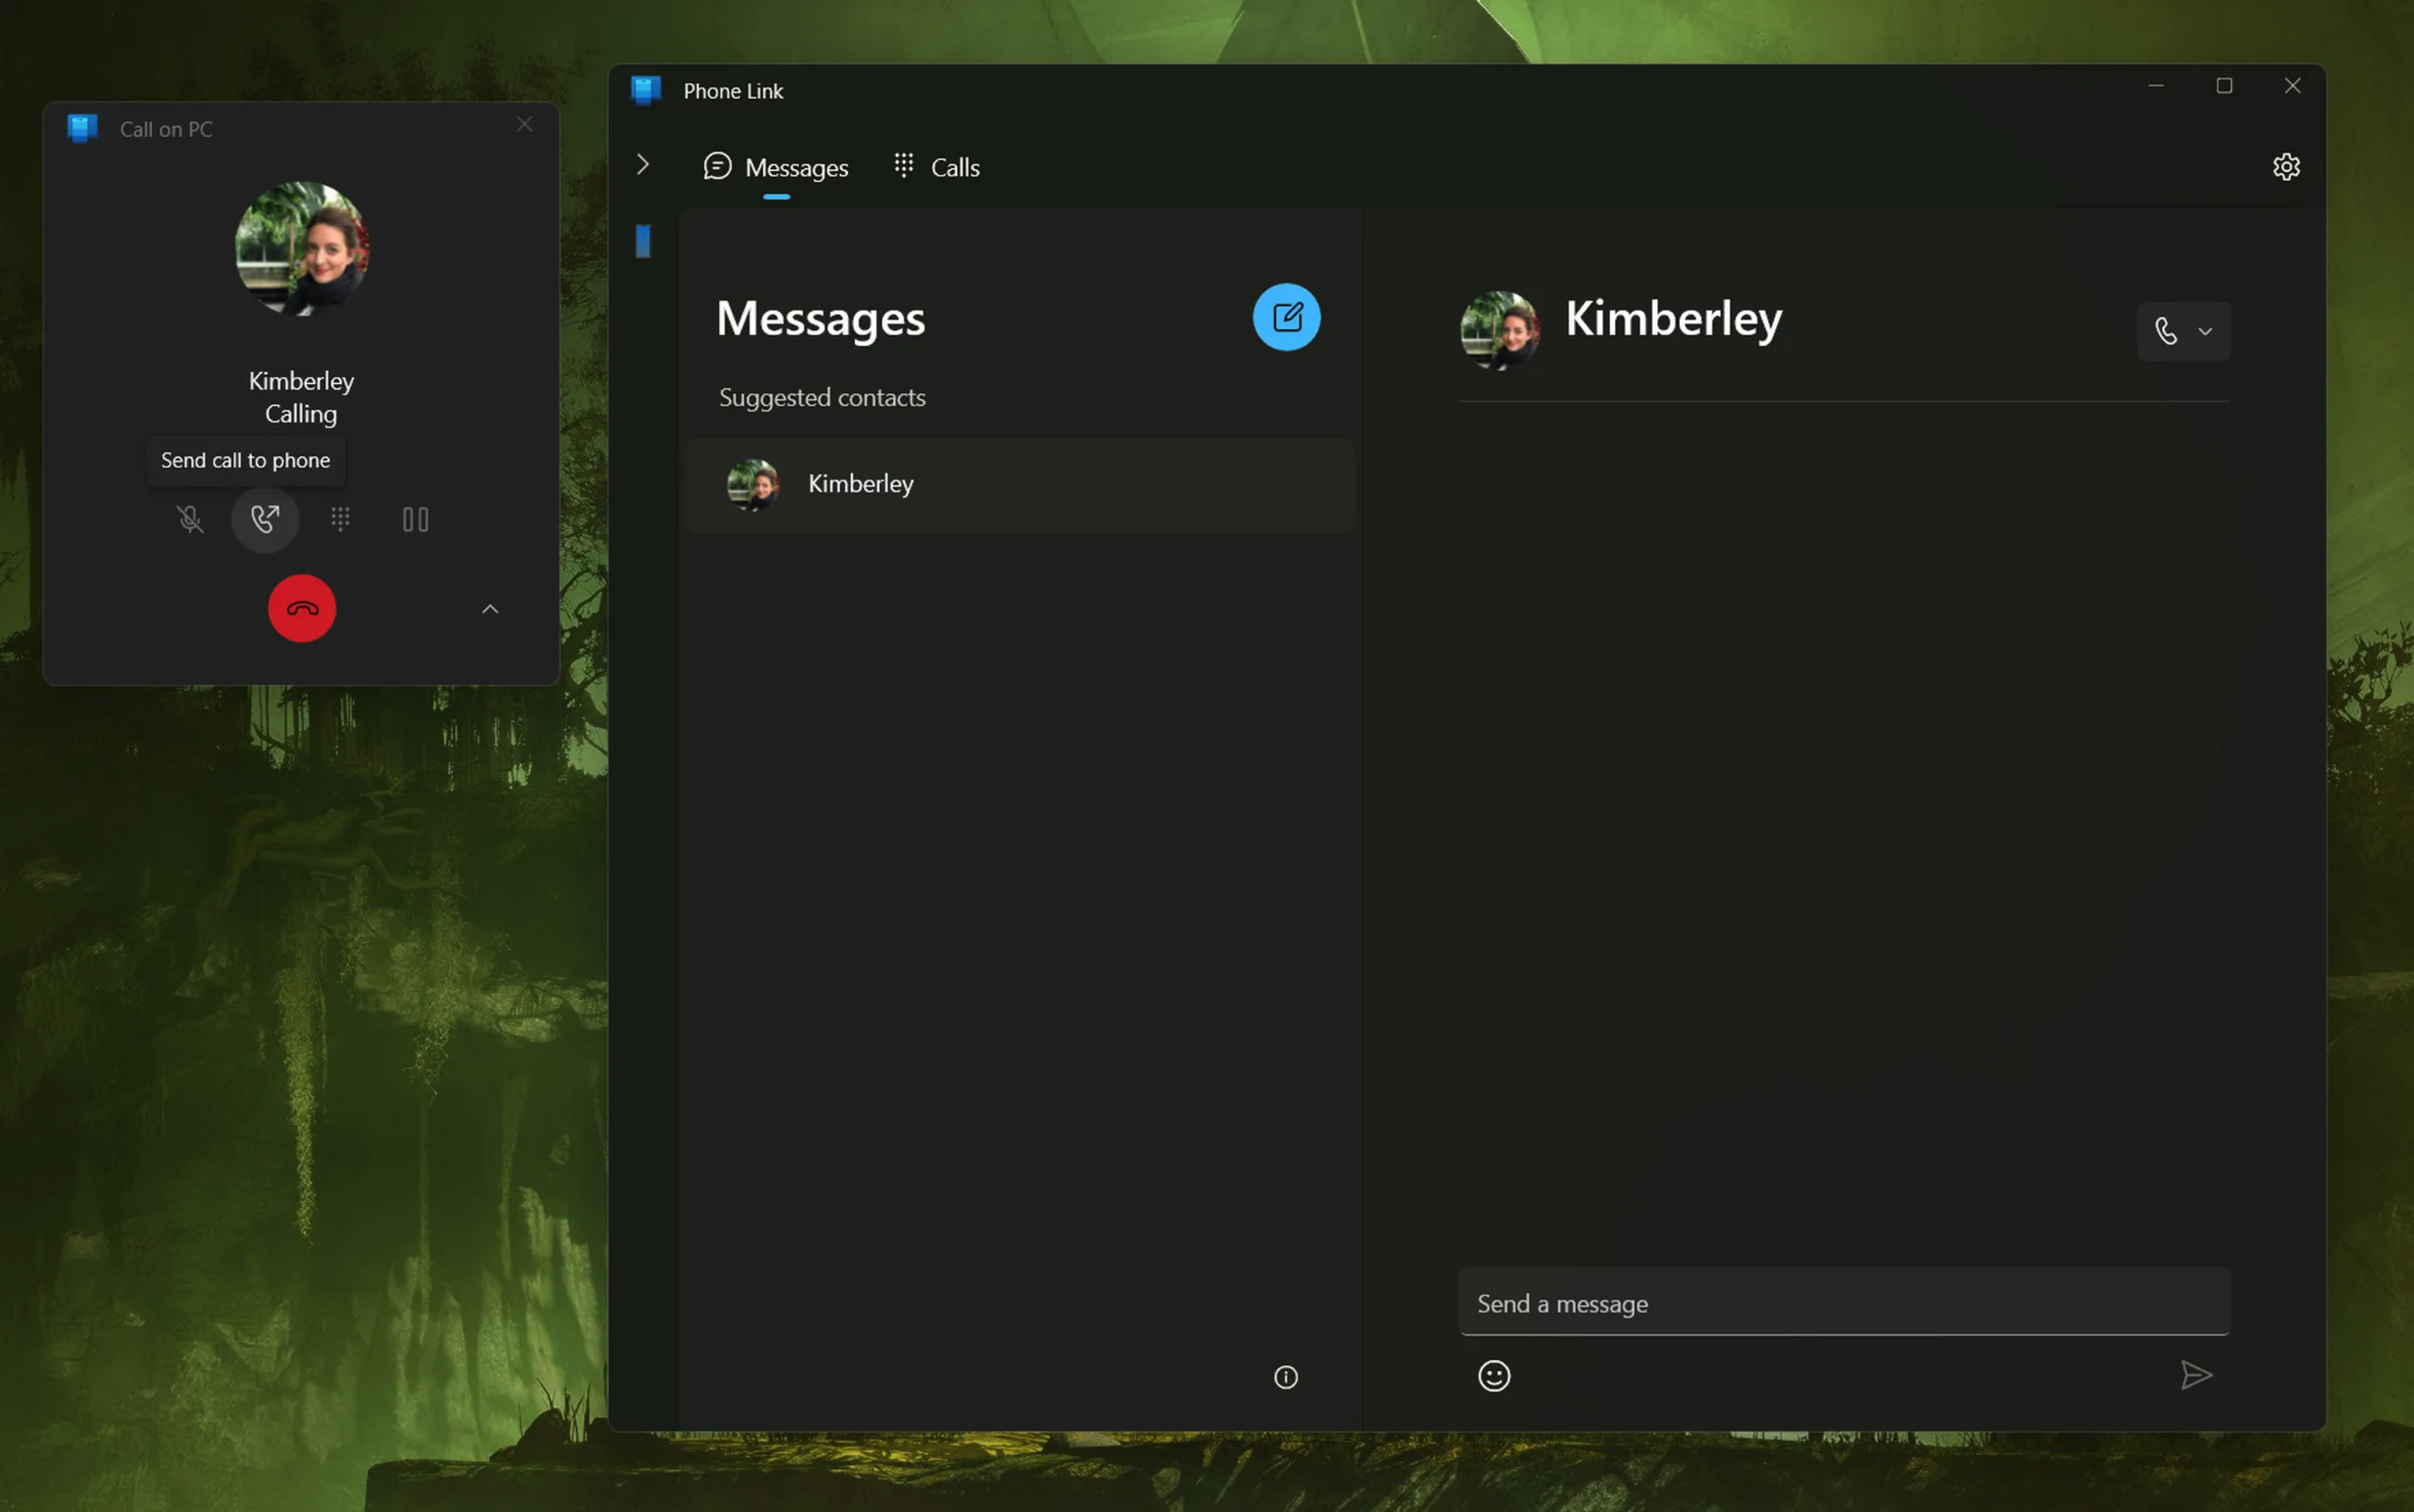Click Kimberley's profile picture in the call popup
This screenshot has width=2414, height=1512.
point(302,251)
